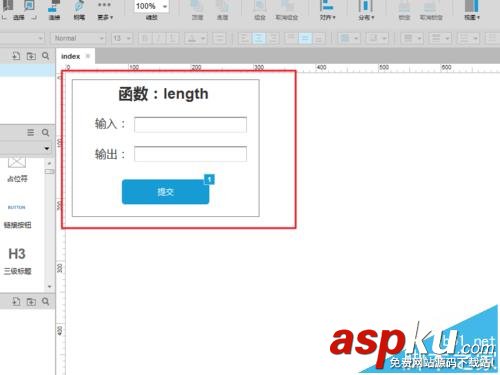Click the interaction badge 1 on 提交
This screenshot has width=500, height=375.
[x=209, y=180]
